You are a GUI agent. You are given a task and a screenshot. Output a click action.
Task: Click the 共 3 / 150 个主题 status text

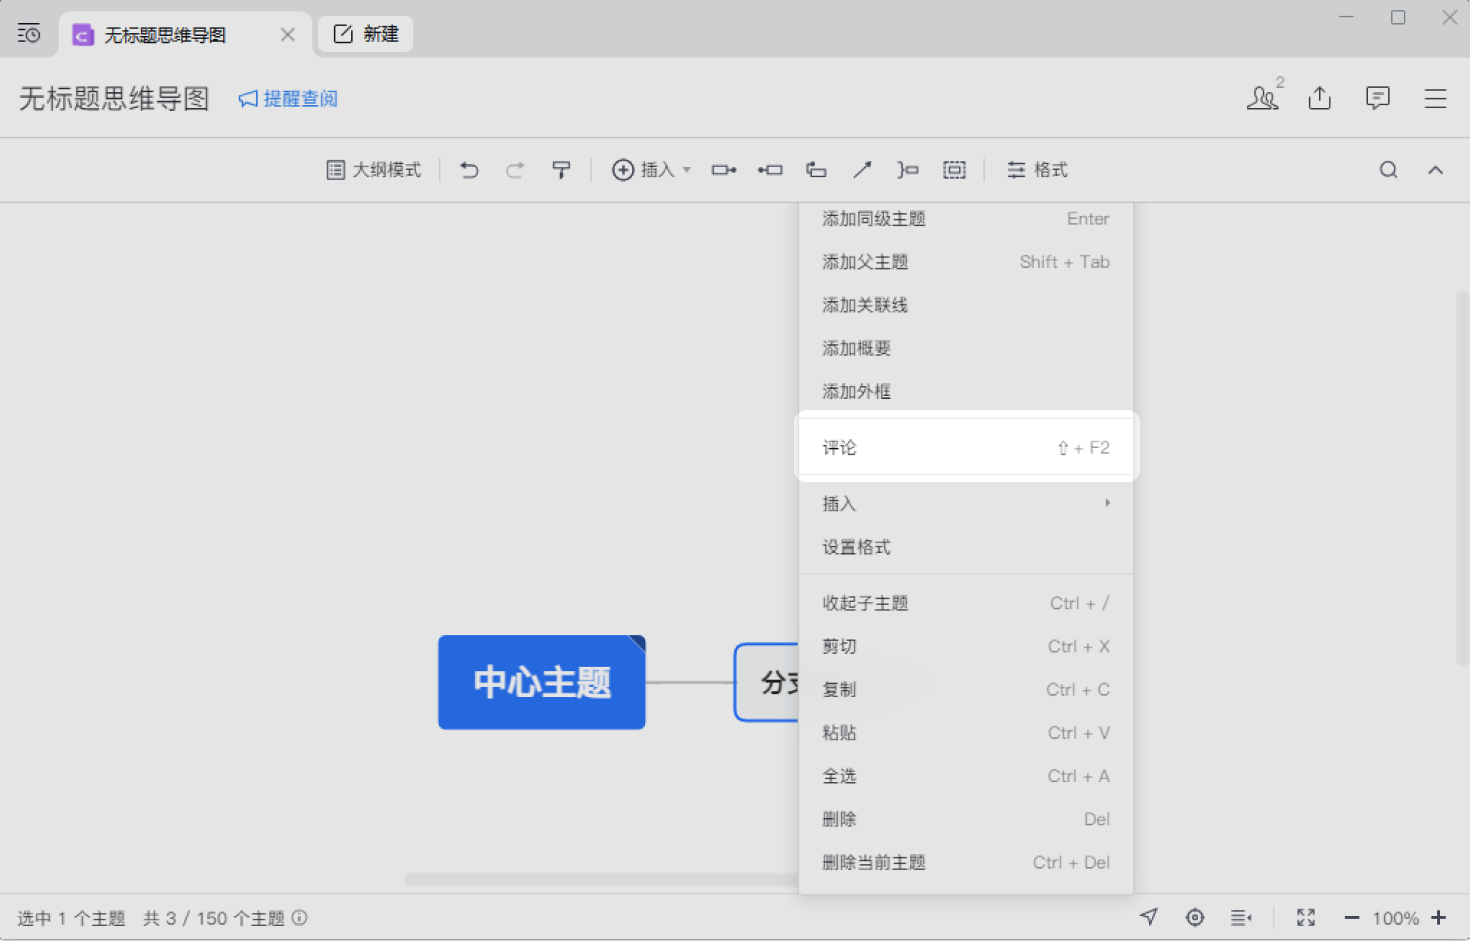(214, 918)
